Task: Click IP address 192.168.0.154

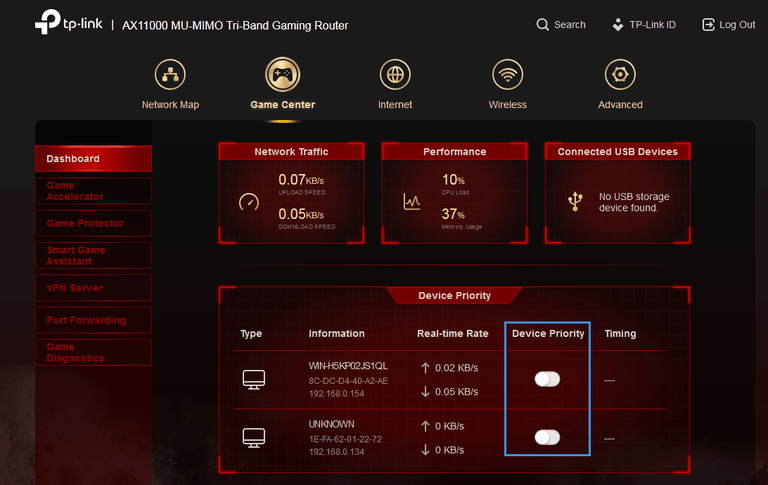Action: [x=336, y=393]
